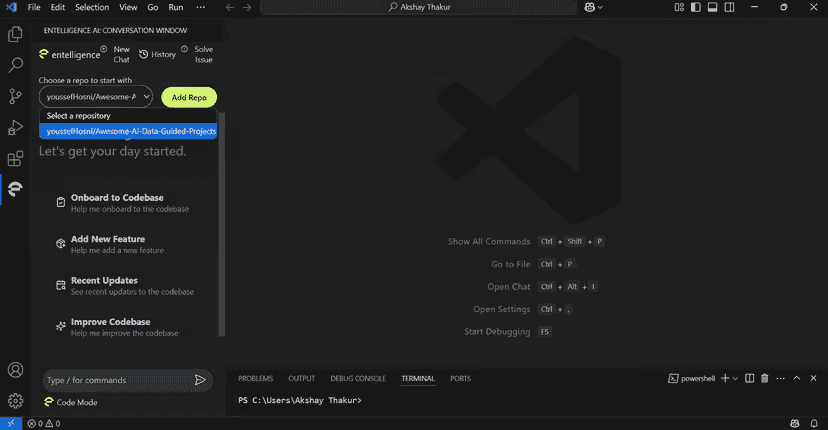Toggle the bottom panel visibility
Image resolution: width=828 pixels, height=430 pixels.
[x=713, y=7]
